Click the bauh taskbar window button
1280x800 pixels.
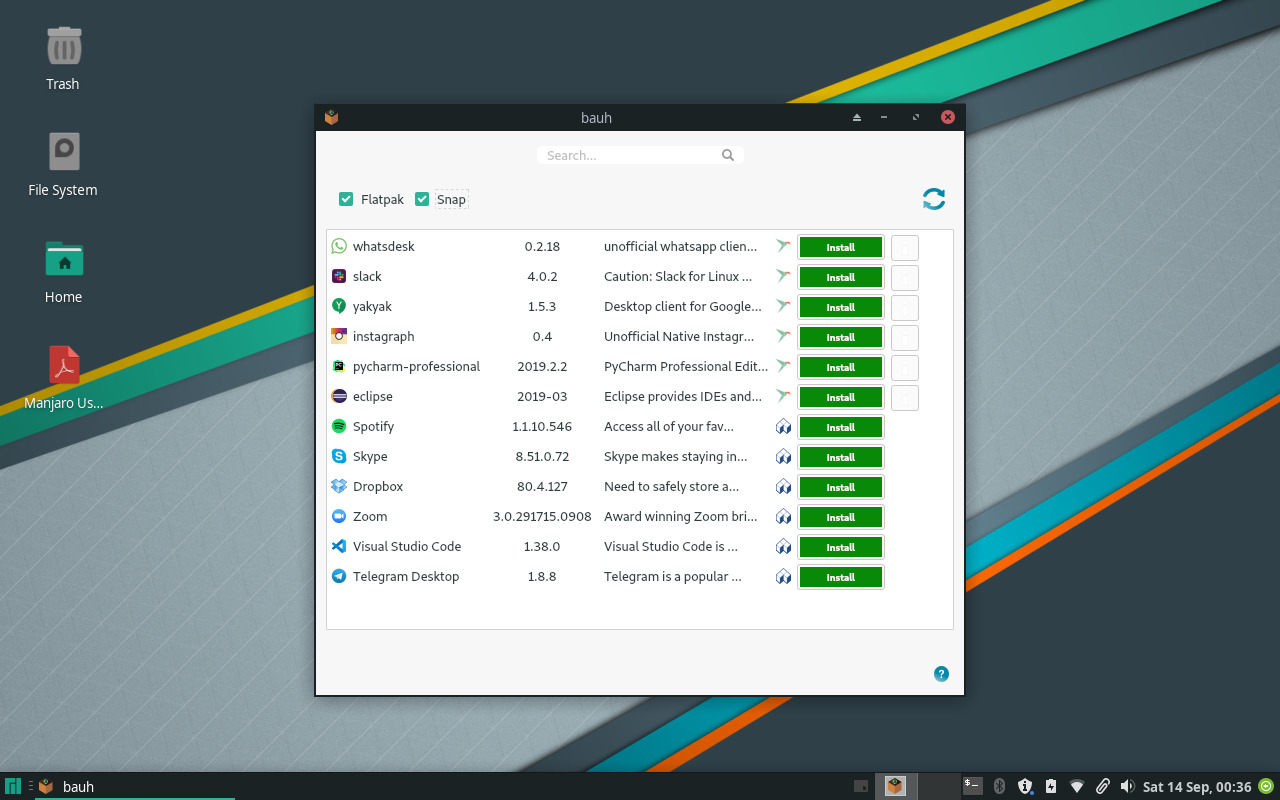(135, 786)
